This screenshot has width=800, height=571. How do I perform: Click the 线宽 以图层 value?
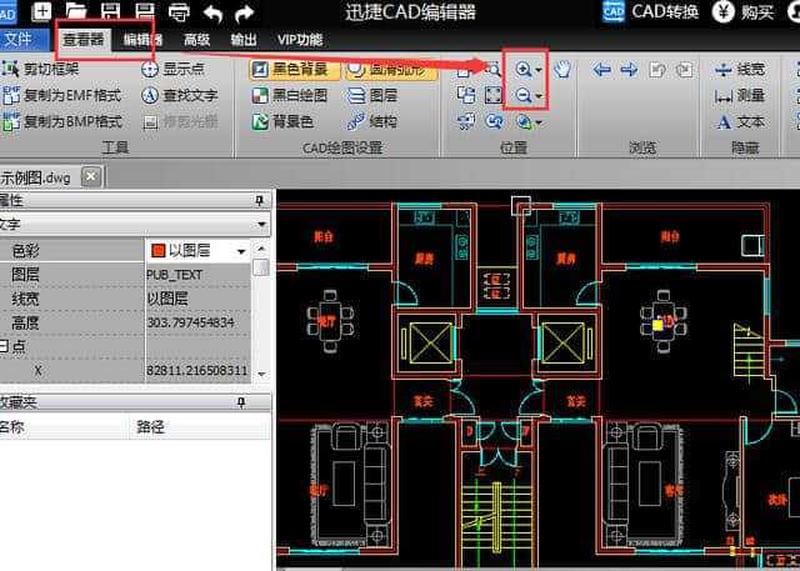pos(167,299)
